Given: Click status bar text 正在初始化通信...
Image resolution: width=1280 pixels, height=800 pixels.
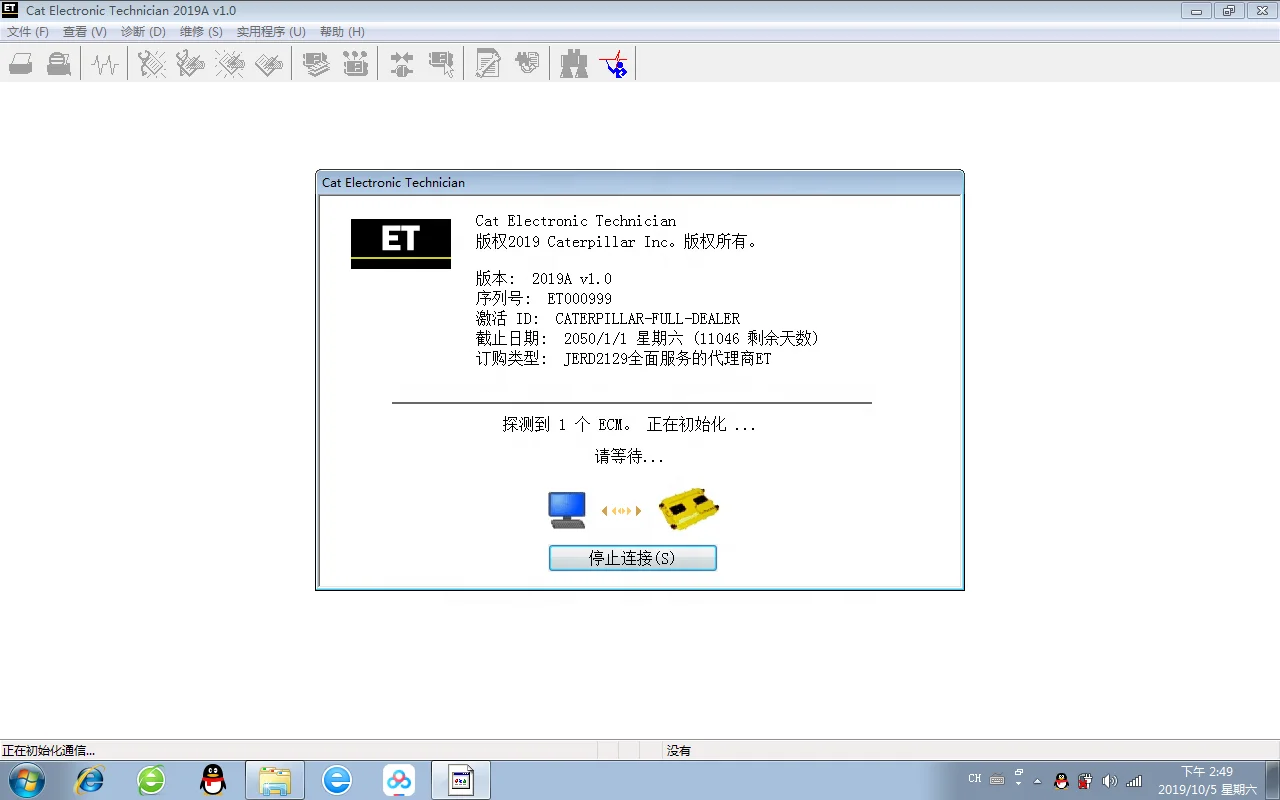Looking at the screenshot, I should point(48,750).
